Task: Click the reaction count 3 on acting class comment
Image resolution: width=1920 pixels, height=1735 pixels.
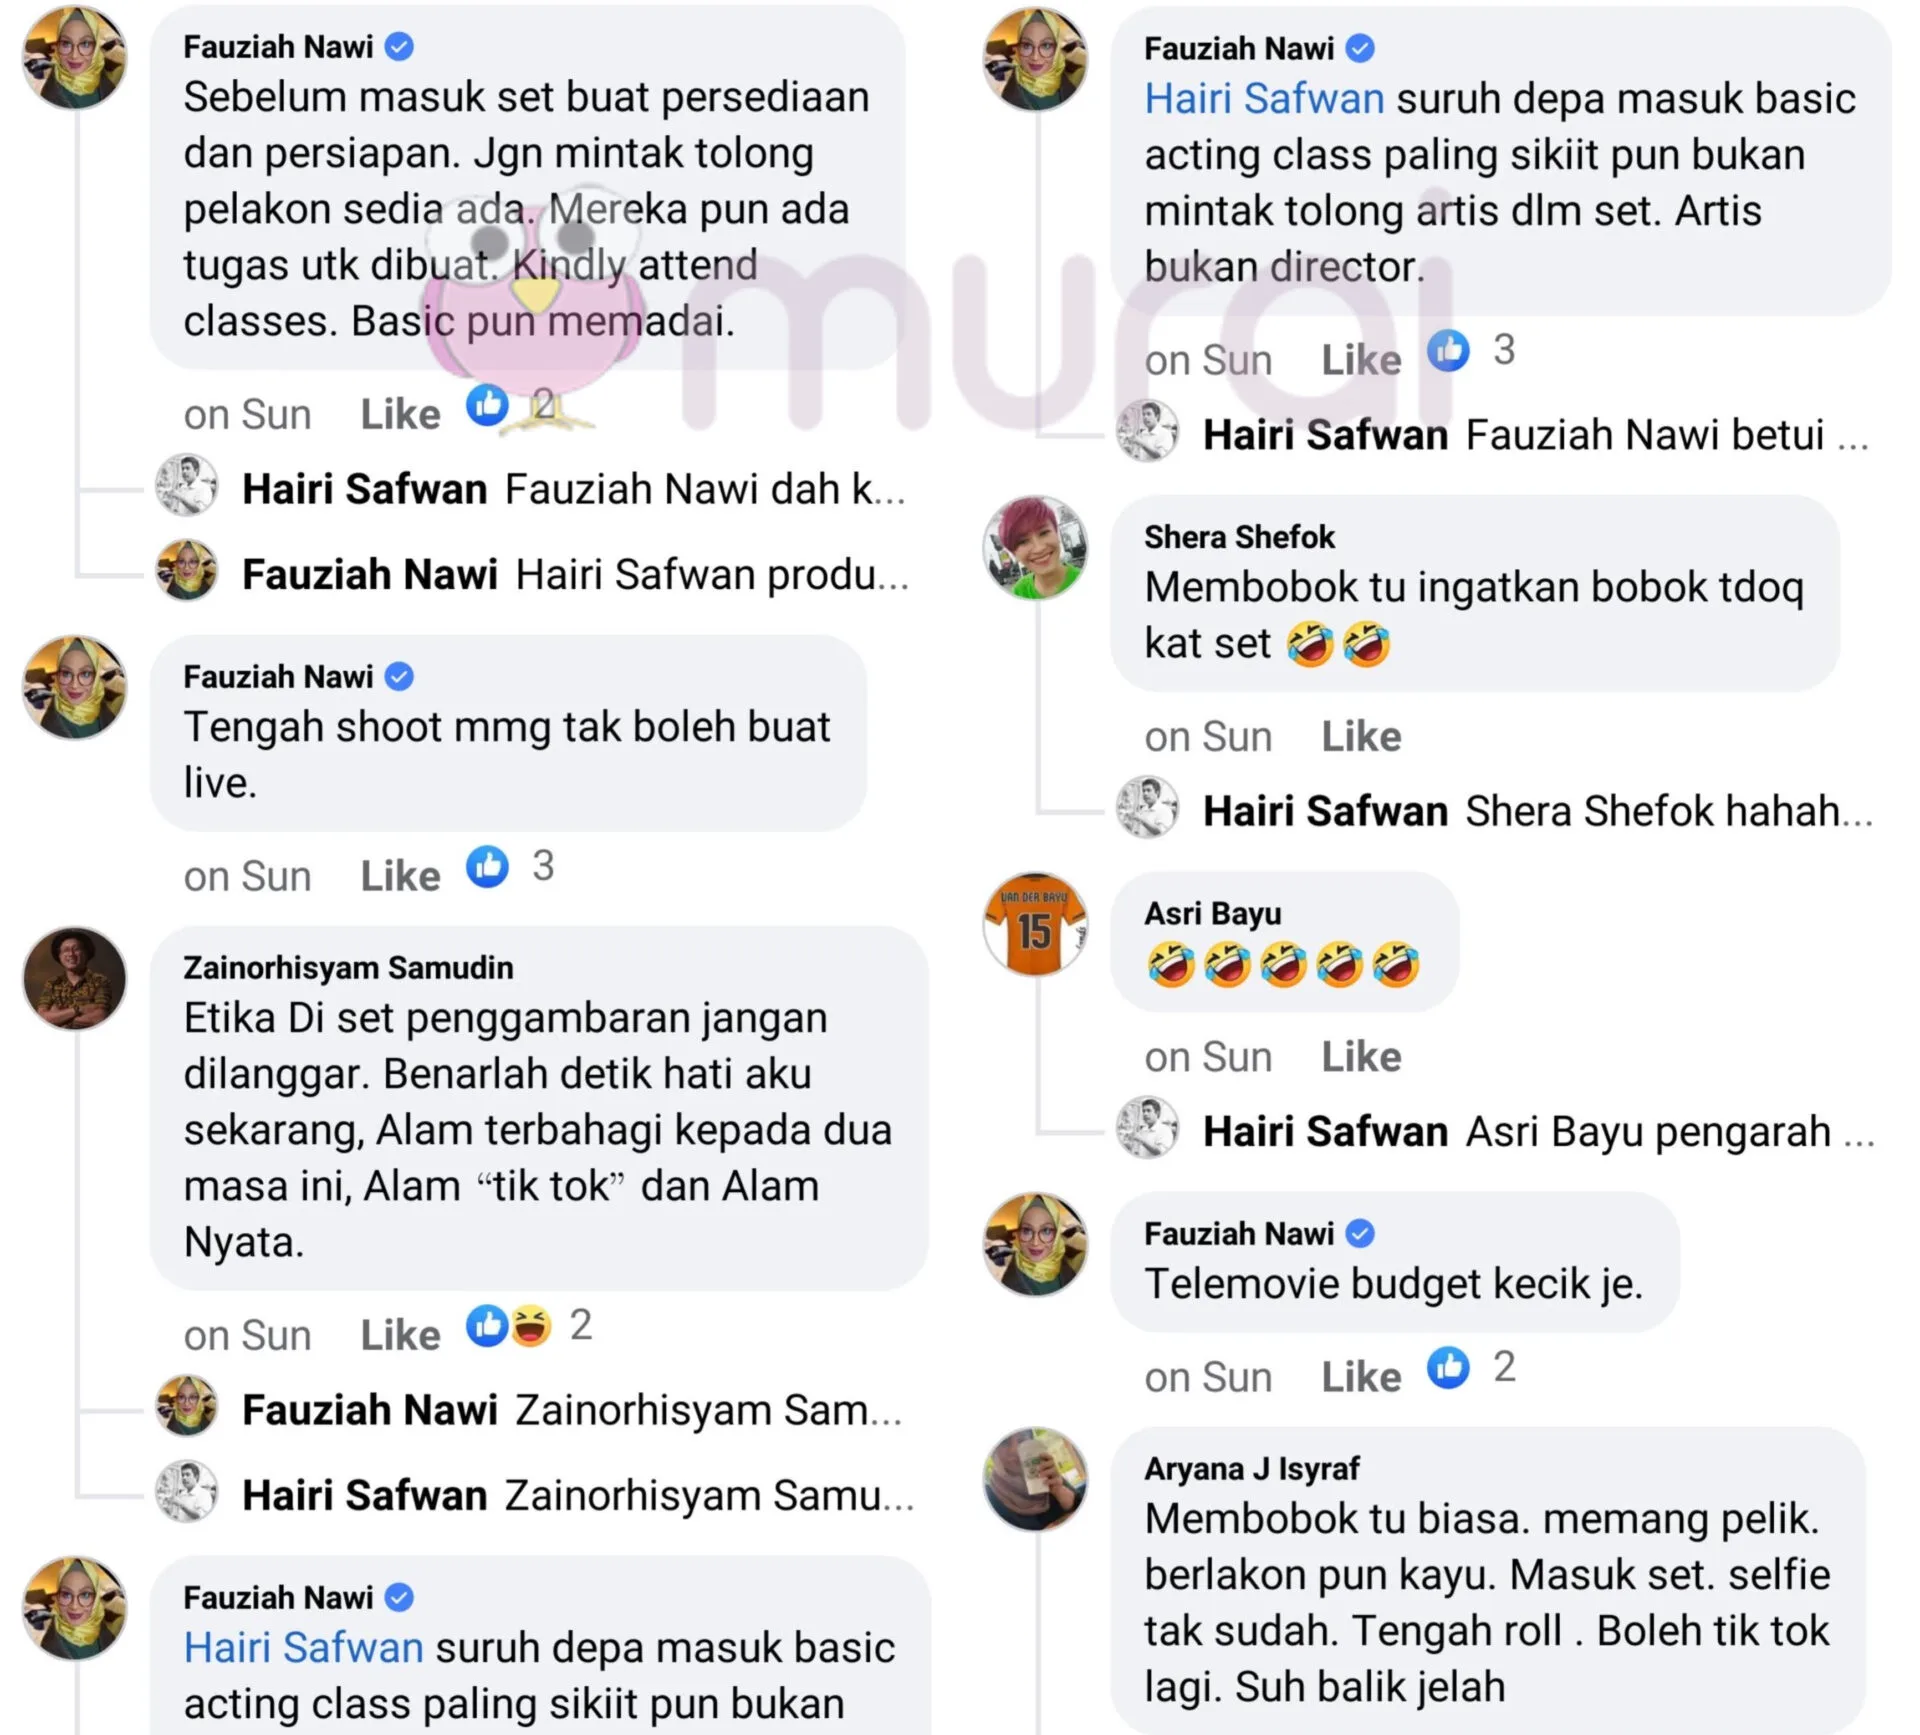Action: click(1504, 351)
